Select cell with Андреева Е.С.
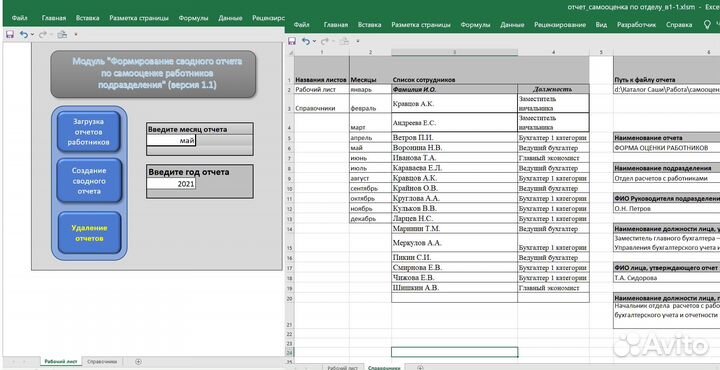This screenshot has width=720, height=370. tap(455, 123)
